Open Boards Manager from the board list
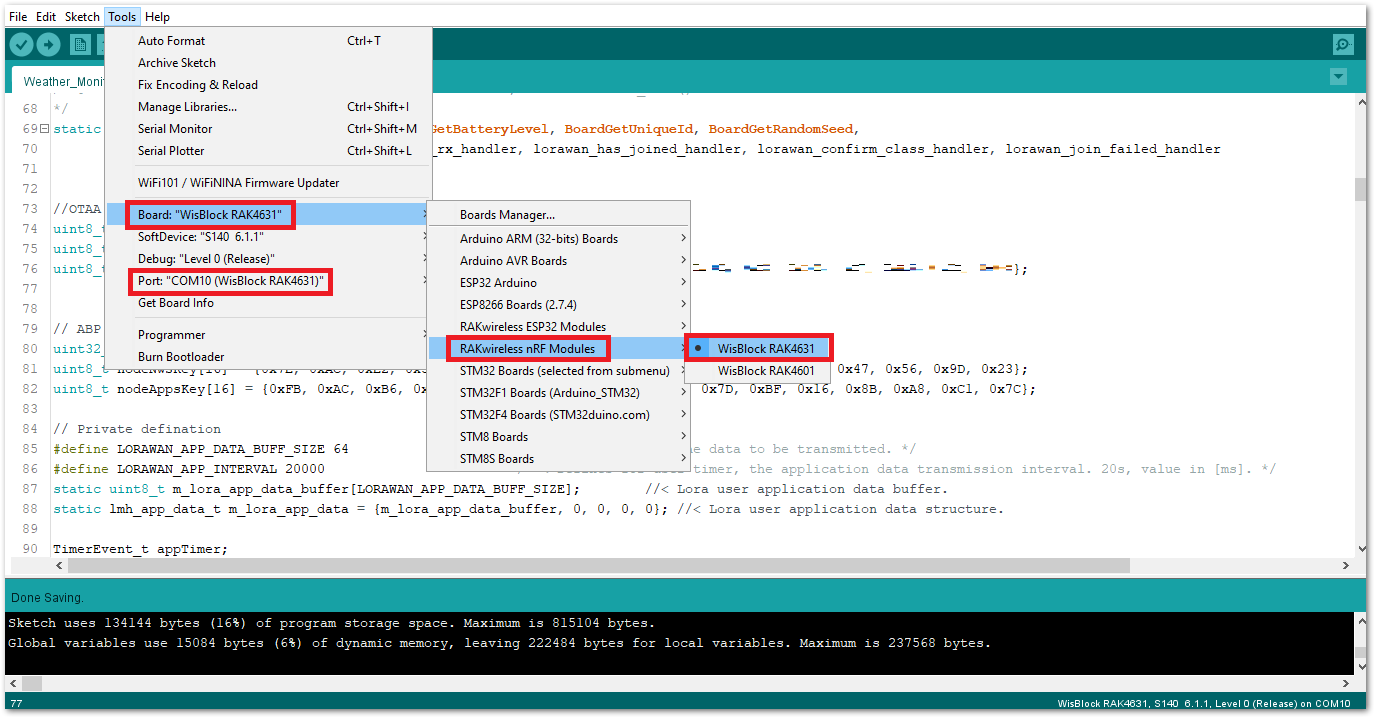Viewport: 1375px width, 718px height. click(x=507, y=215)
